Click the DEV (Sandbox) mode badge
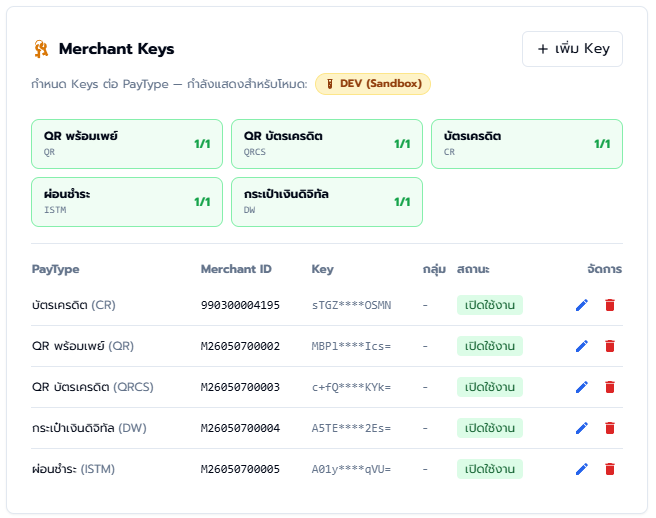Screen dimensions: 656x518 373,84
